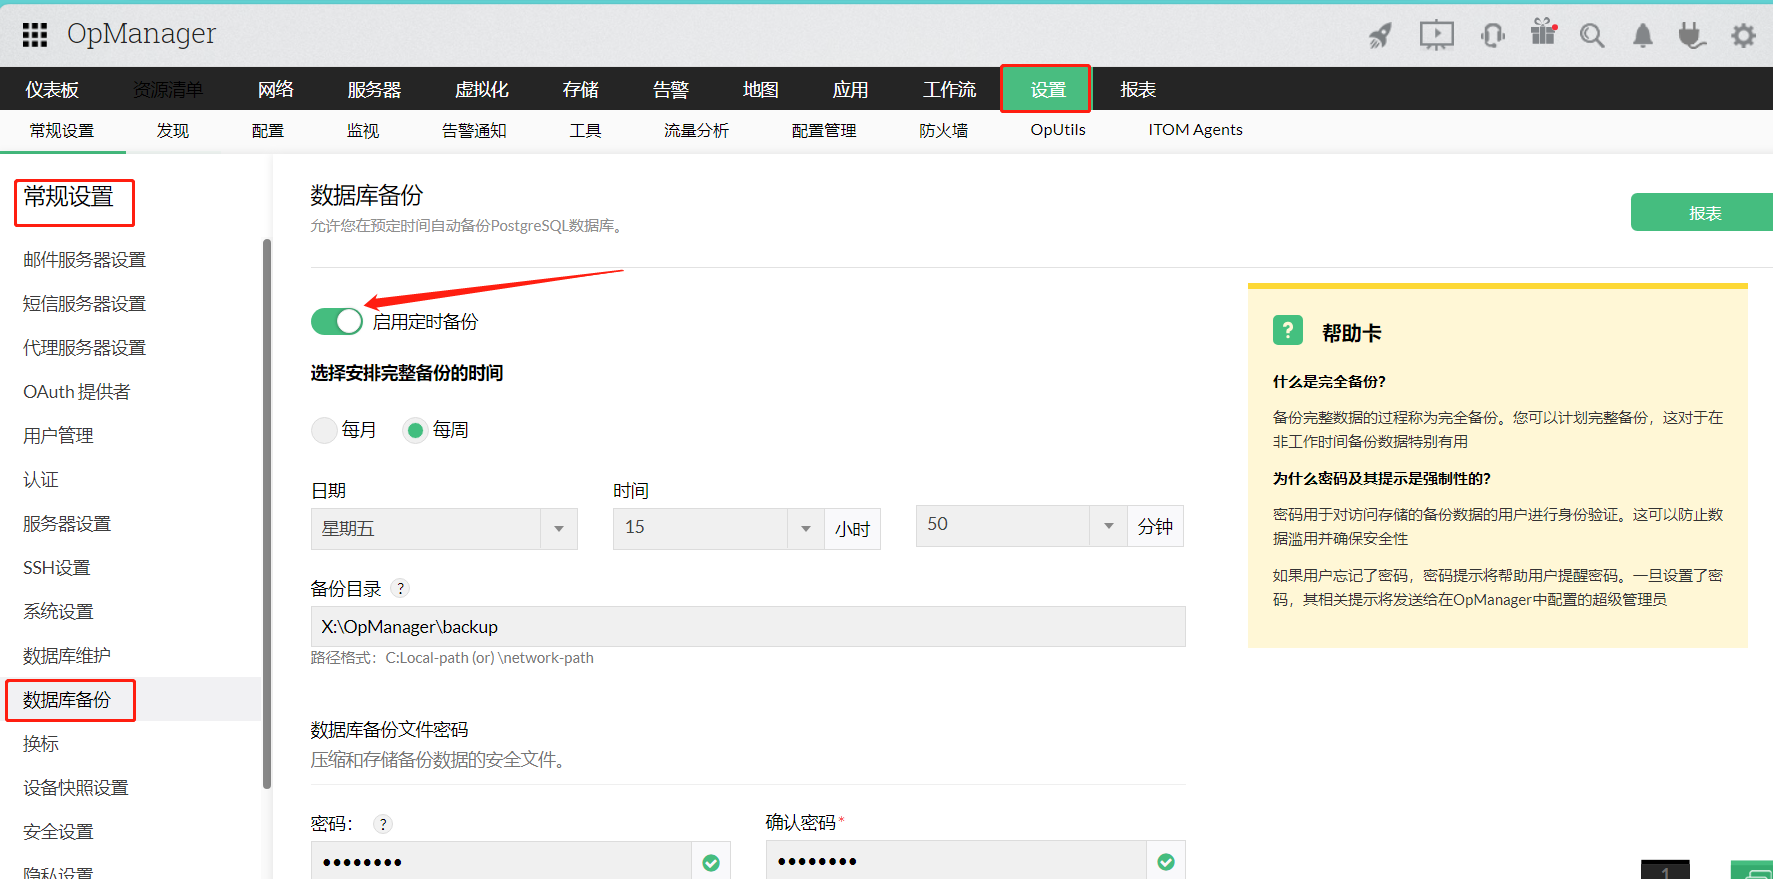The image size is (1773, 879).
Task: Switch to the ITOM Agents sub-tab
Action: point(1195,130)
